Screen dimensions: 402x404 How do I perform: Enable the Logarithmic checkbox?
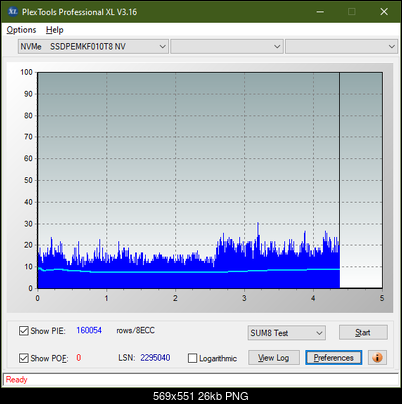coord(193,358)
